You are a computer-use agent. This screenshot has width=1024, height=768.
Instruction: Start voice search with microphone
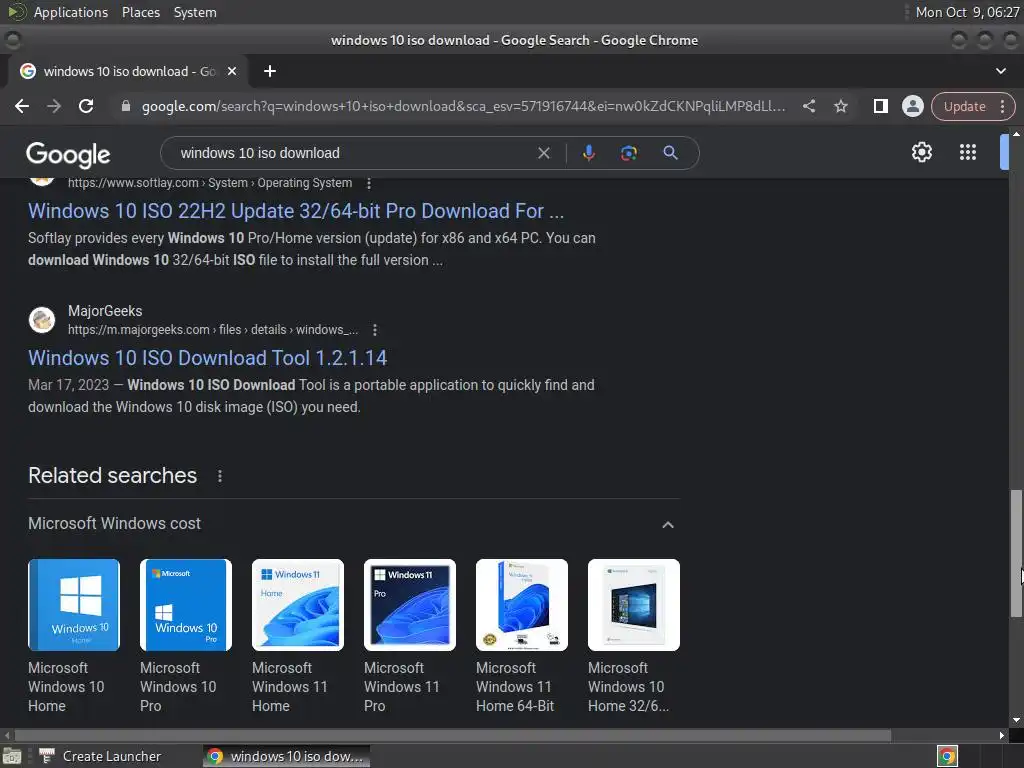[x=588, y=153]
